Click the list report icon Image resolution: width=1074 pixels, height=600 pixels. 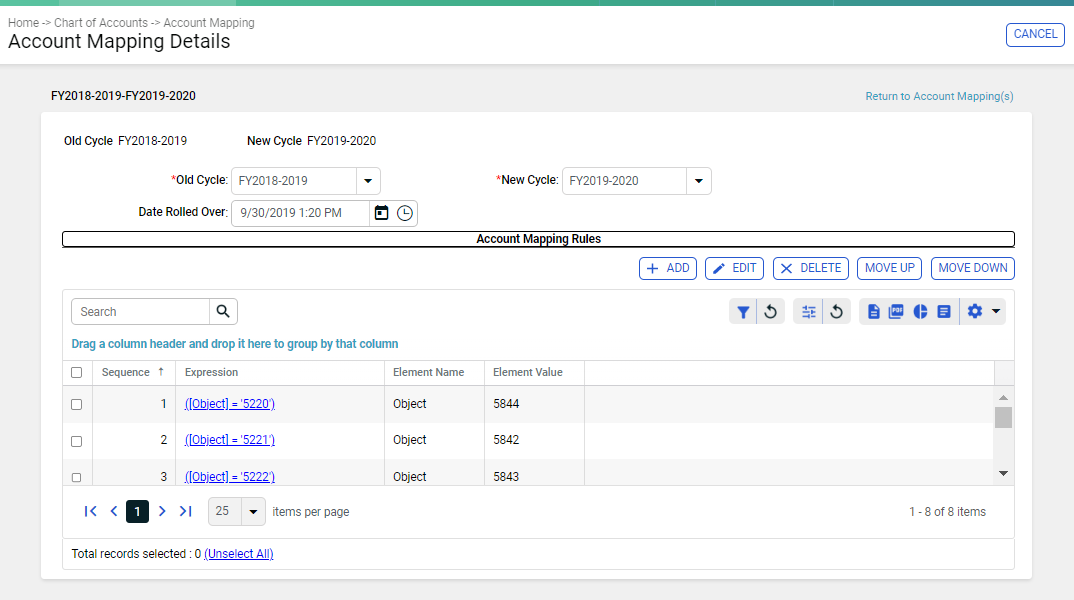click(944, 312)
